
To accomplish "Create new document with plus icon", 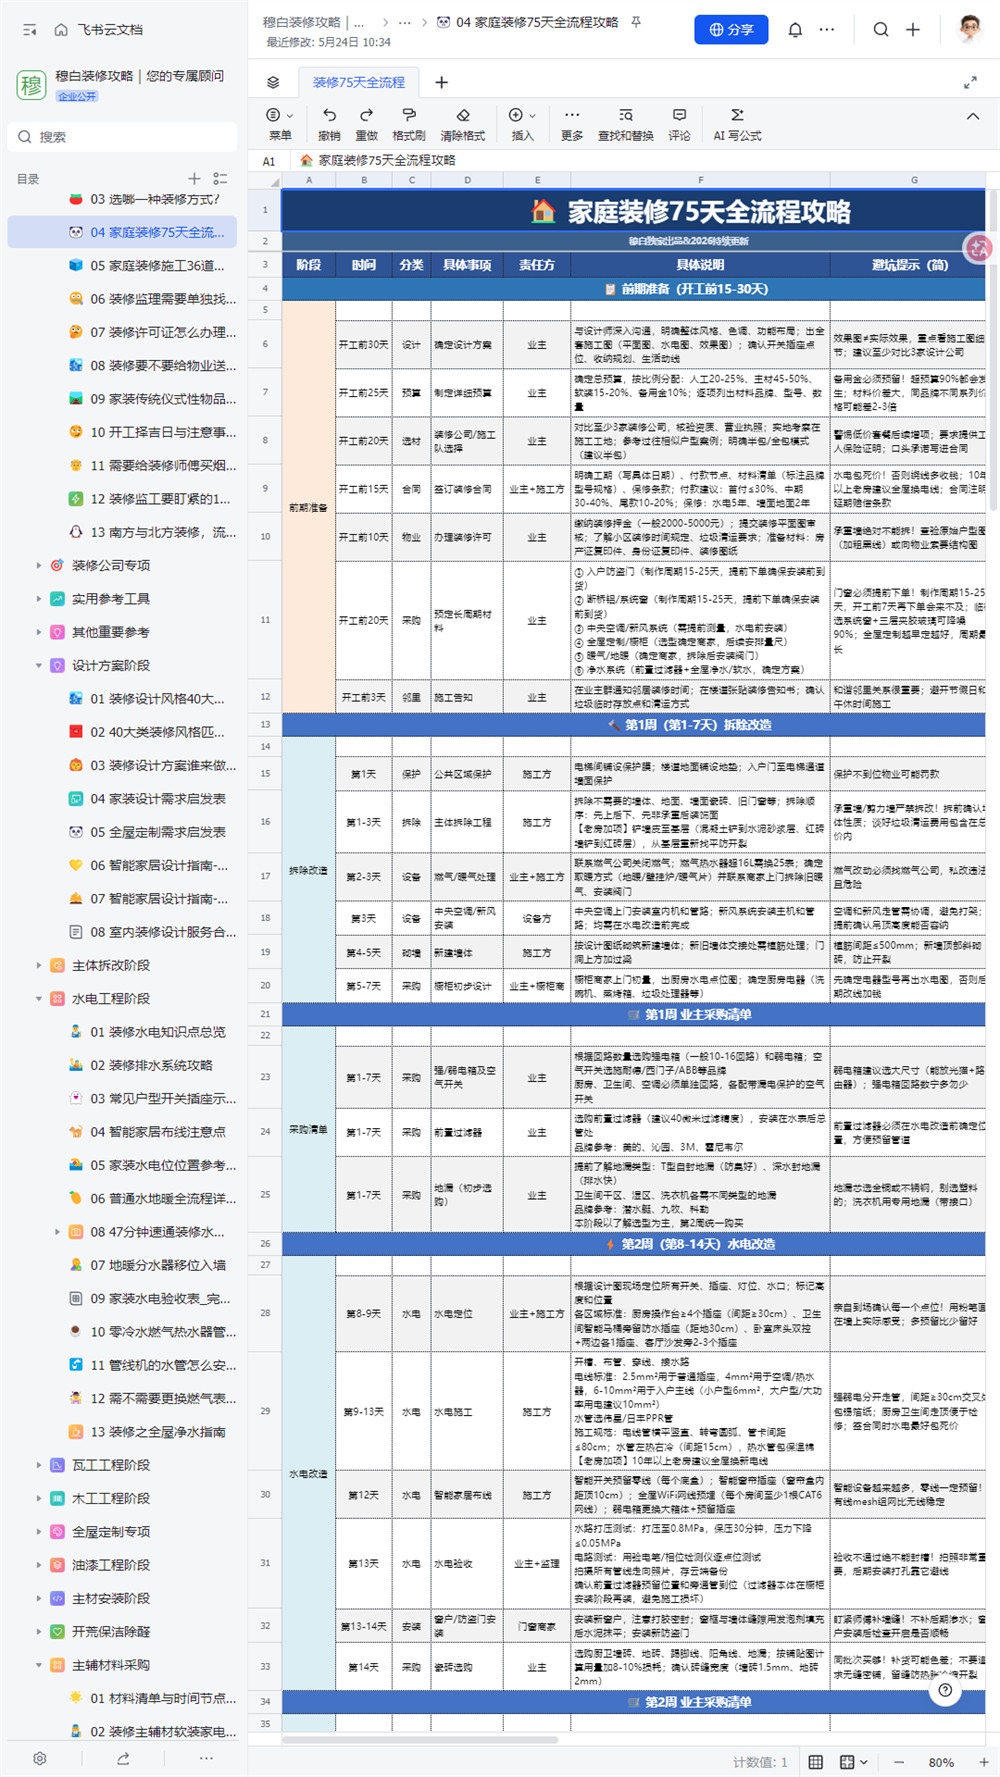I will [913, 30].
